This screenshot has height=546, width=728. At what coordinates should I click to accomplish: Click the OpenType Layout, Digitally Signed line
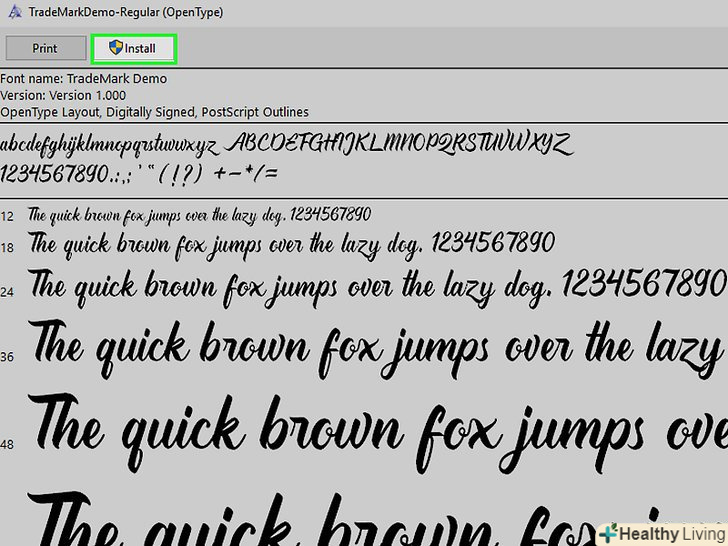155,112
